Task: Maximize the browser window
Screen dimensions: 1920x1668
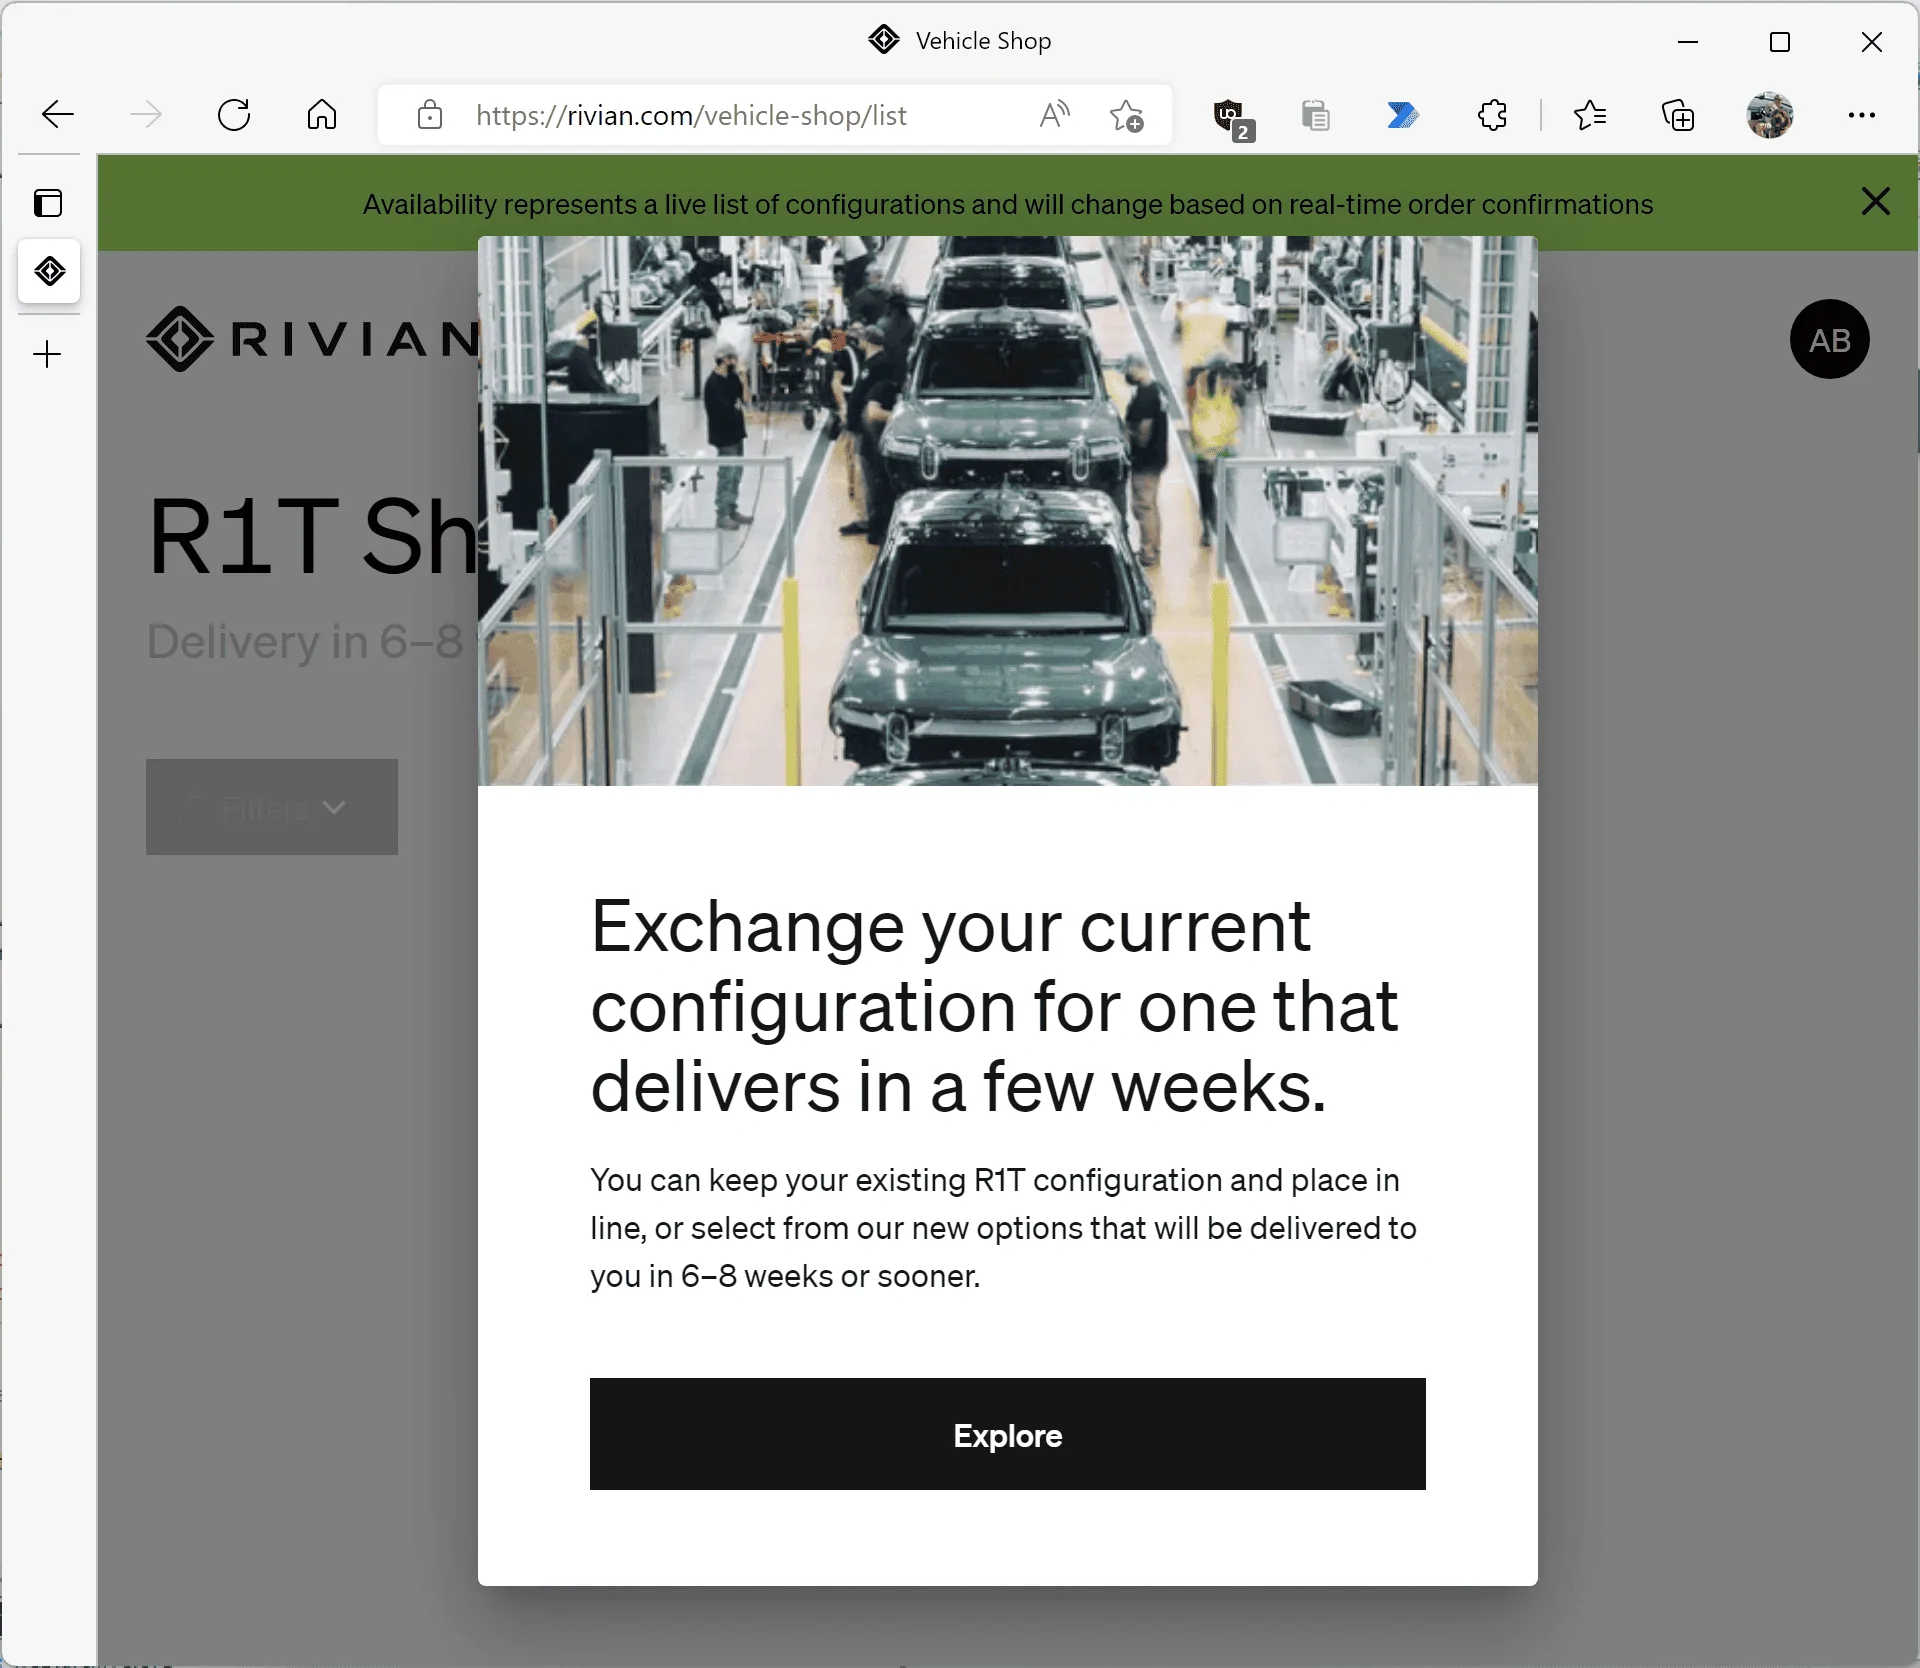Action: 1780,42
